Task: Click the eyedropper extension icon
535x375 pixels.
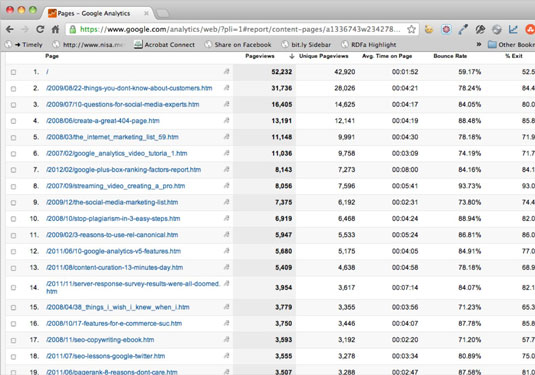Action: [463, 30]
